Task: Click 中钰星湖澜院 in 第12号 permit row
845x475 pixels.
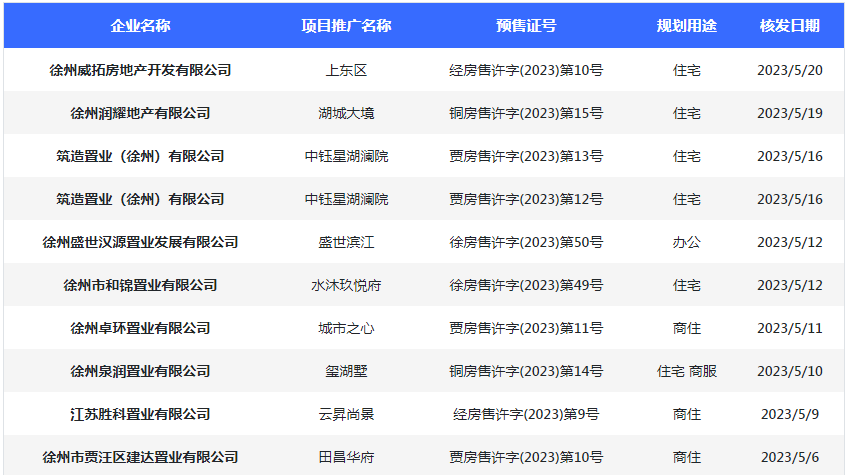Action: point(346,199)
